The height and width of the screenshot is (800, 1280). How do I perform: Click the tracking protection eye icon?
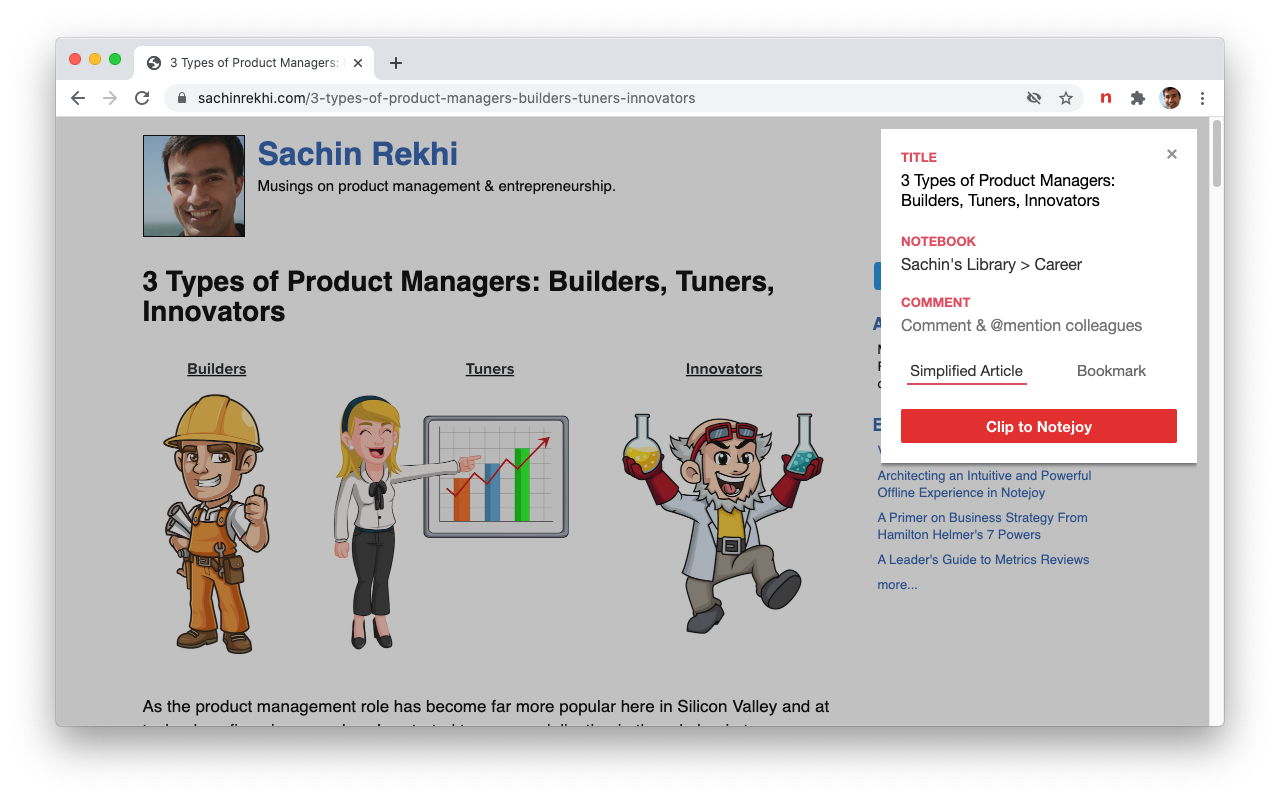[1034, 98]
